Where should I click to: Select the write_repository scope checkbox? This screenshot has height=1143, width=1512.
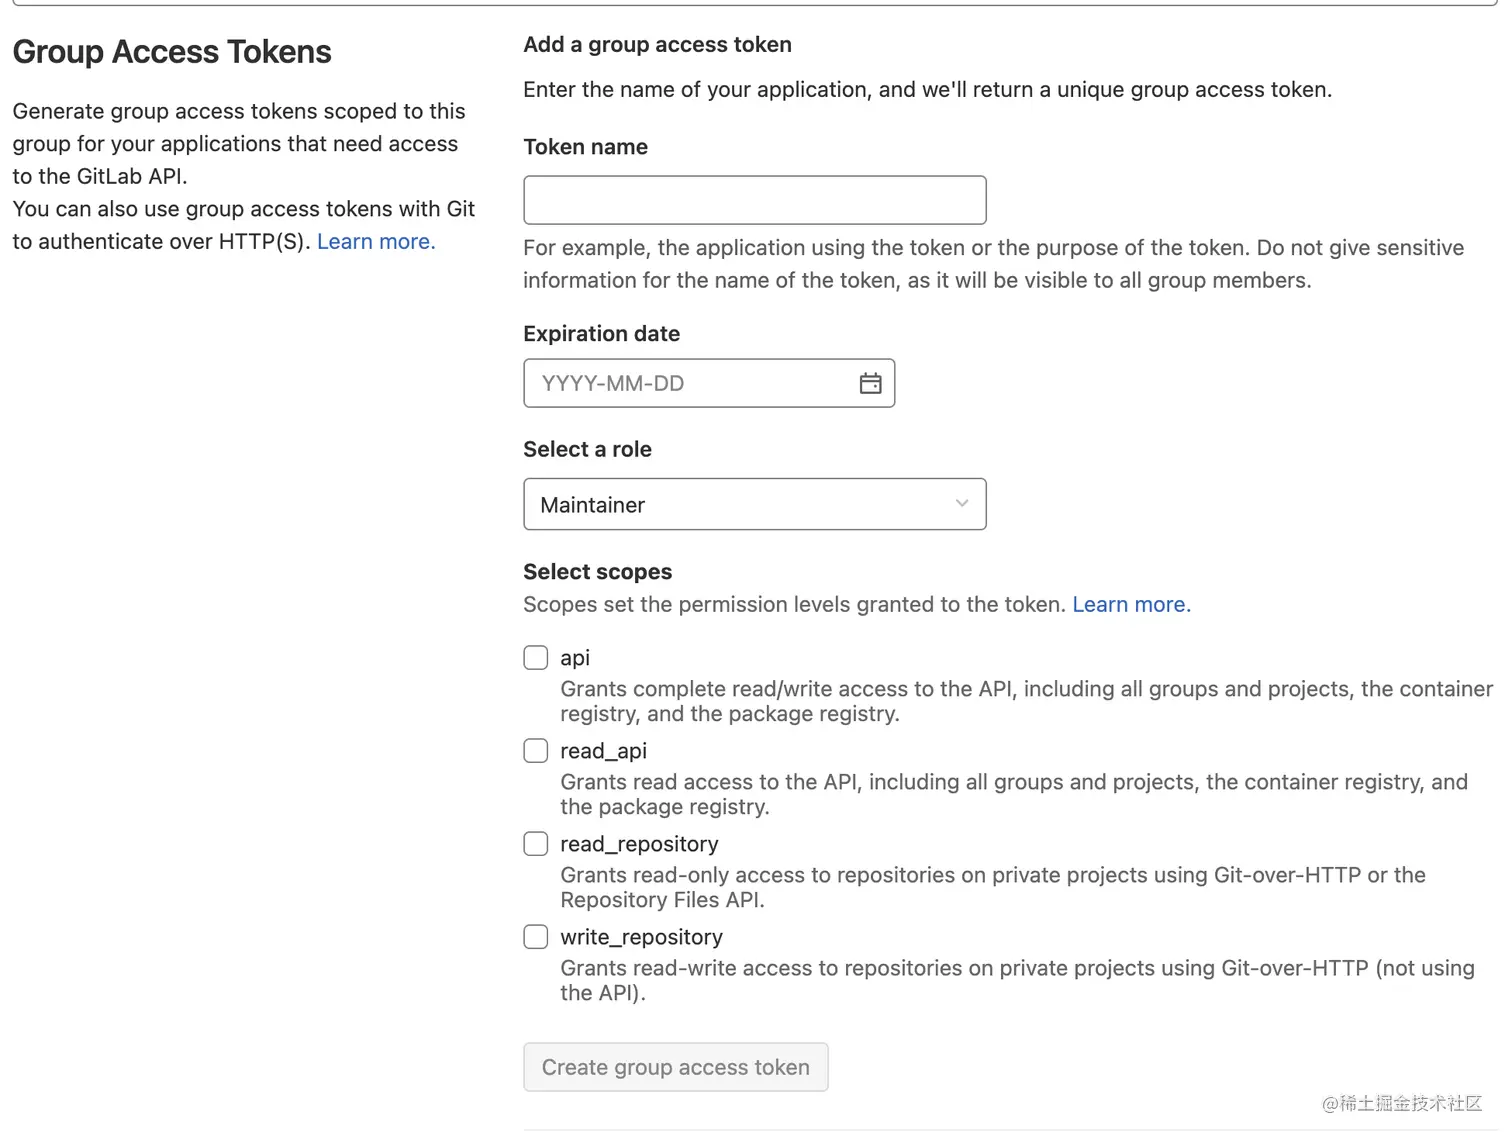click(536, 937)
